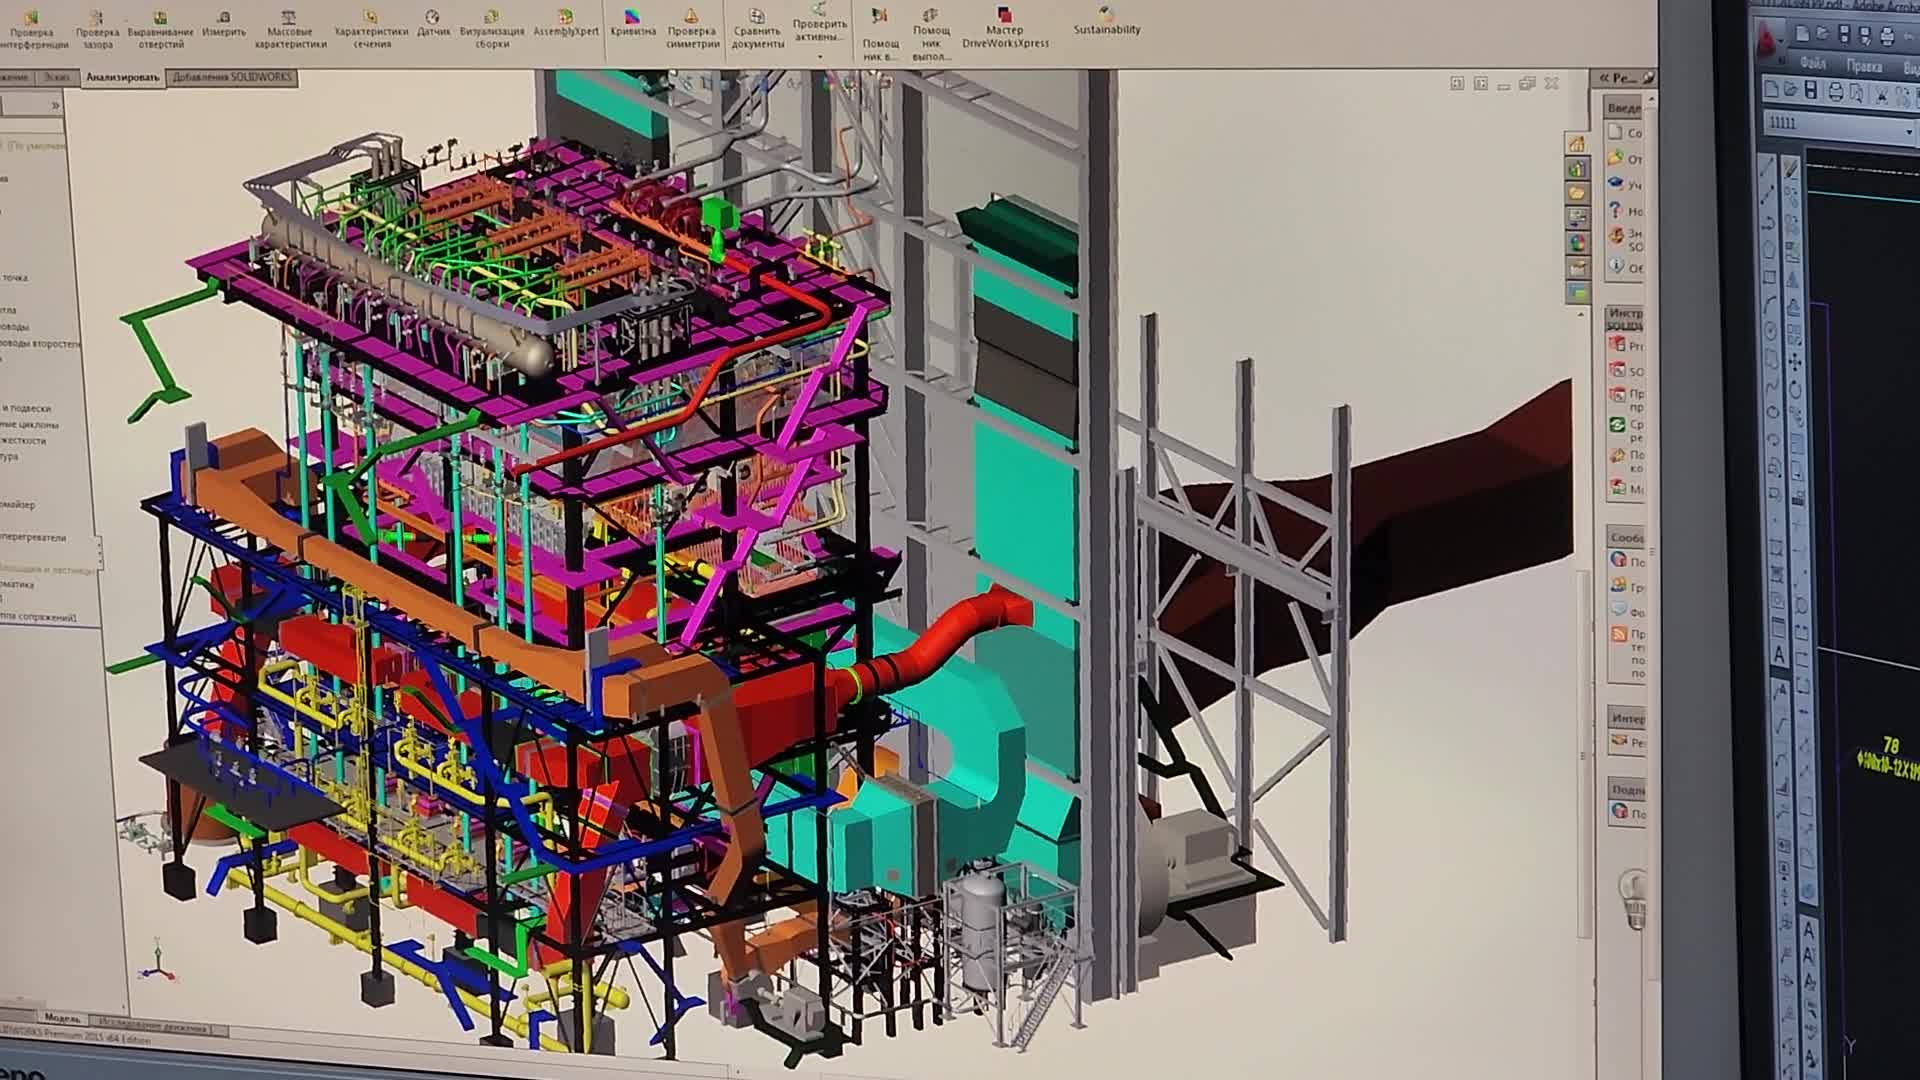Image resolution: width=1920 pixels, height=1080 pixels.
Task: Click Save icon in AutoCAD toolbar
Action: click(x=1811, y=92)
